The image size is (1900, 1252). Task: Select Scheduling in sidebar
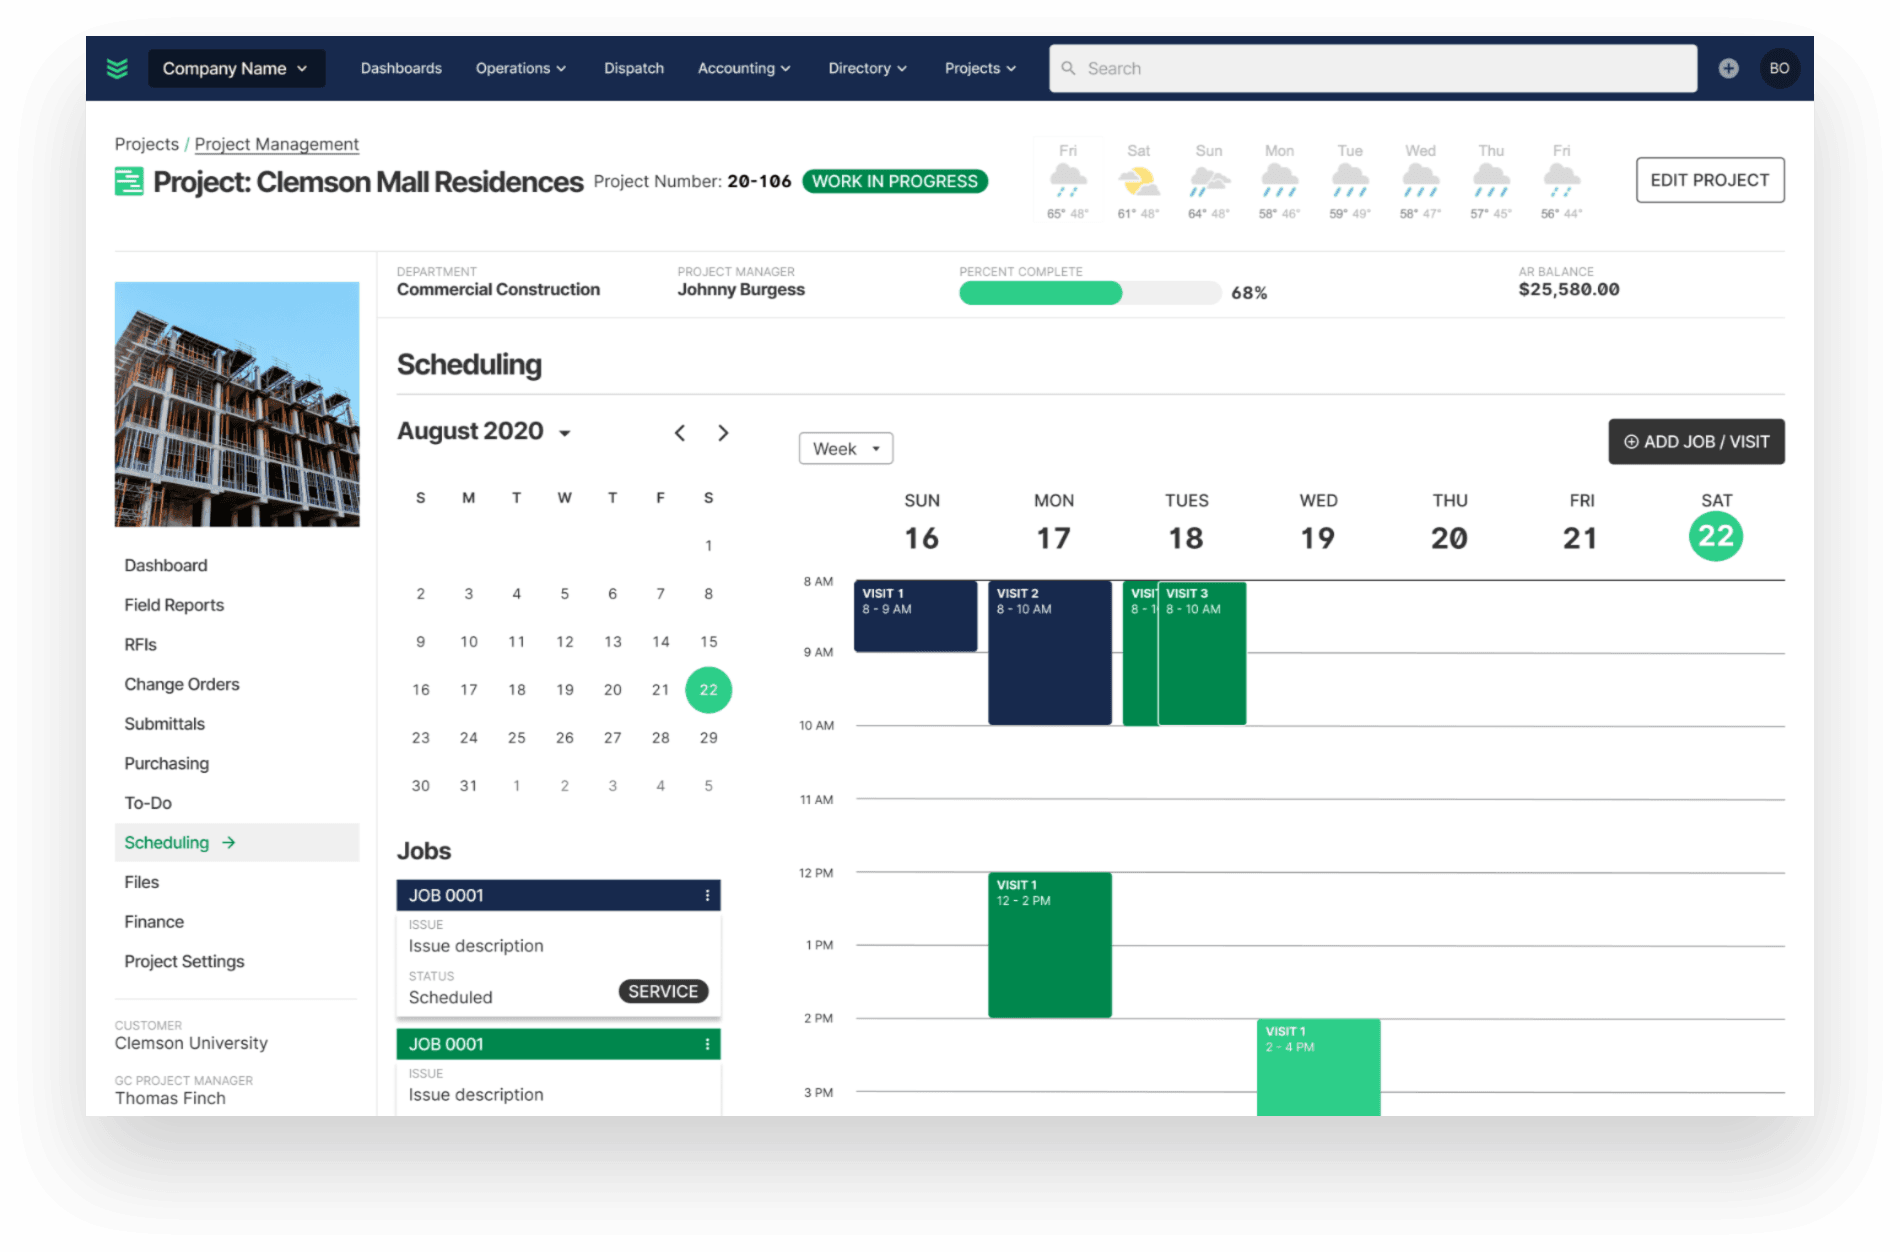click(x=237, y=843)
